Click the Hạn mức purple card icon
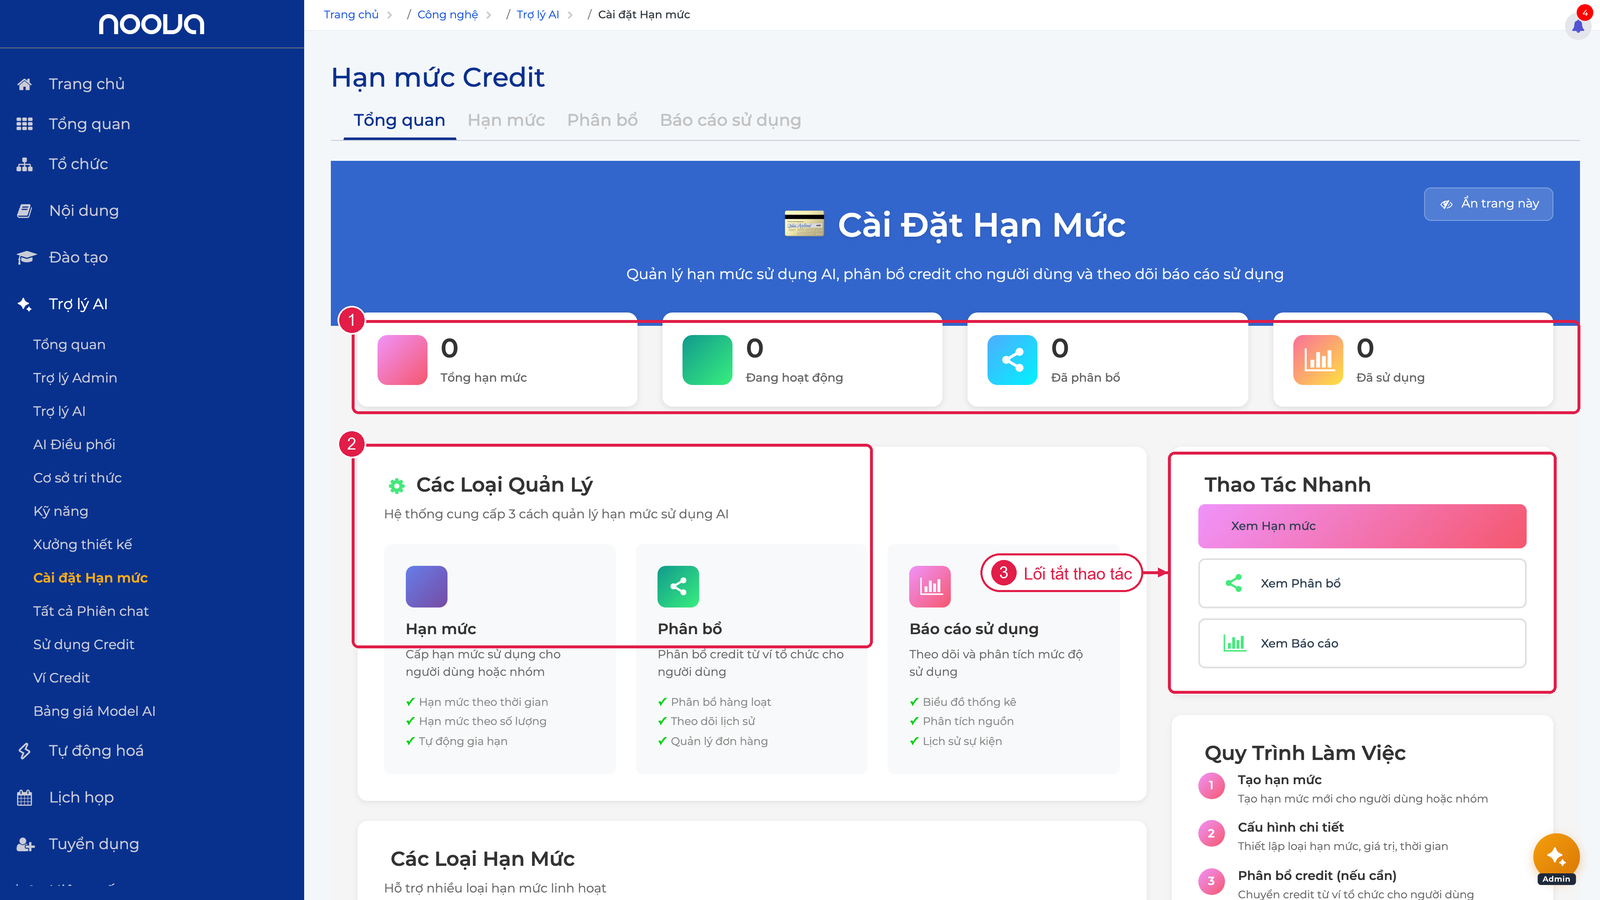1600x900 pixels. point(426,587)
